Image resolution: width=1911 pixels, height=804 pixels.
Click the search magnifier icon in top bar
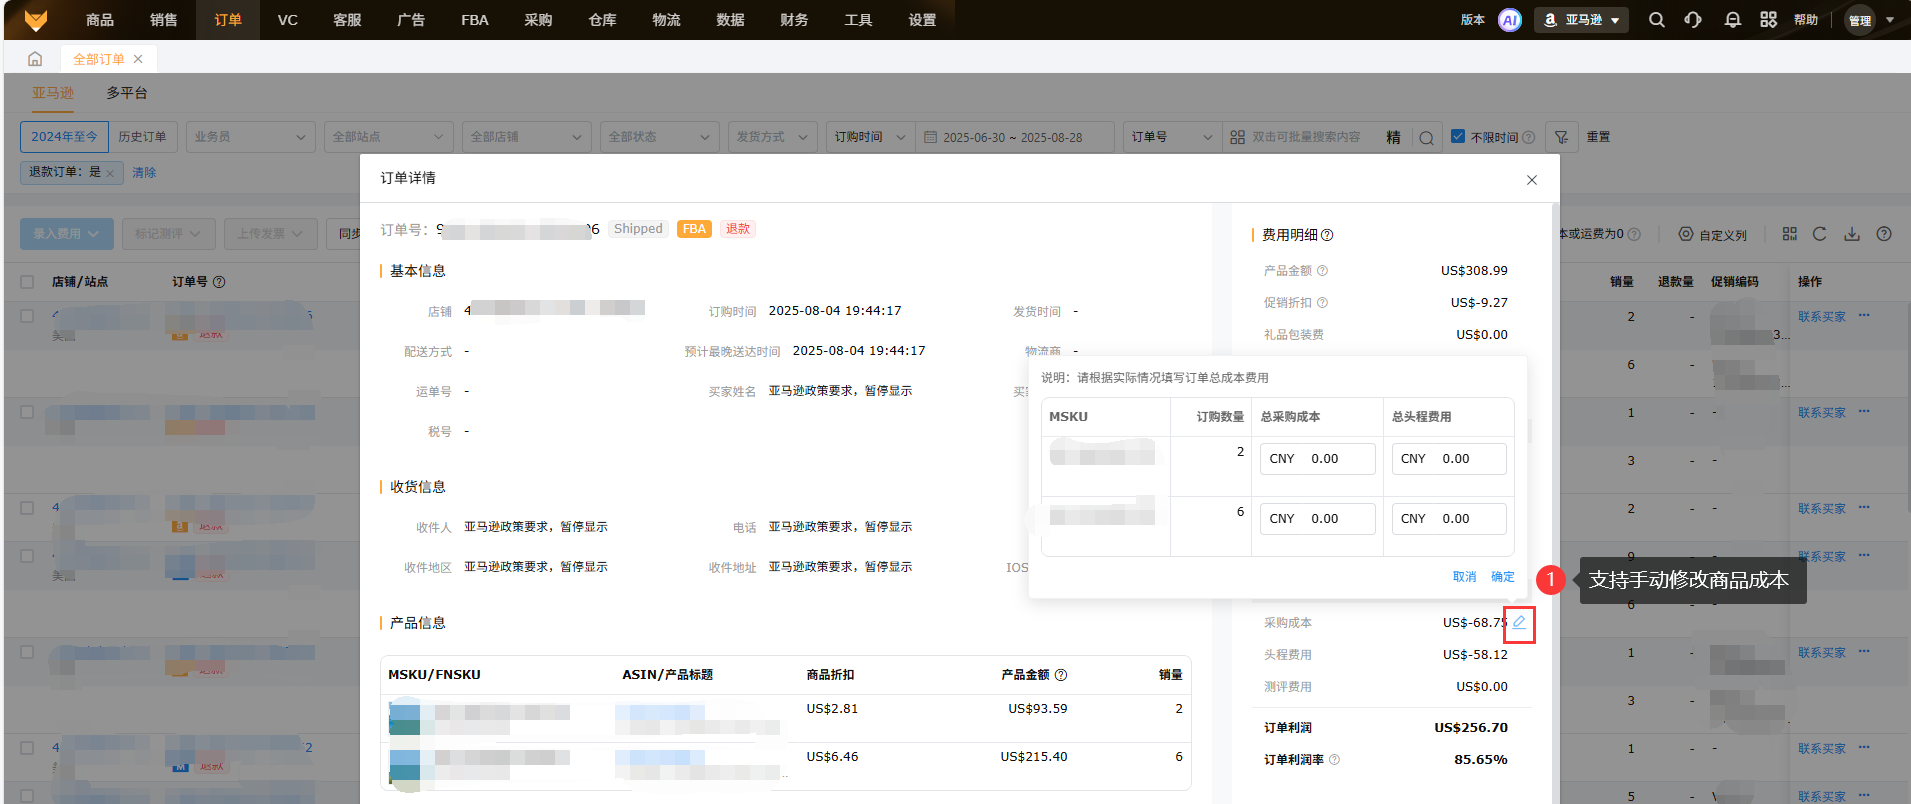pos(1657,20)
